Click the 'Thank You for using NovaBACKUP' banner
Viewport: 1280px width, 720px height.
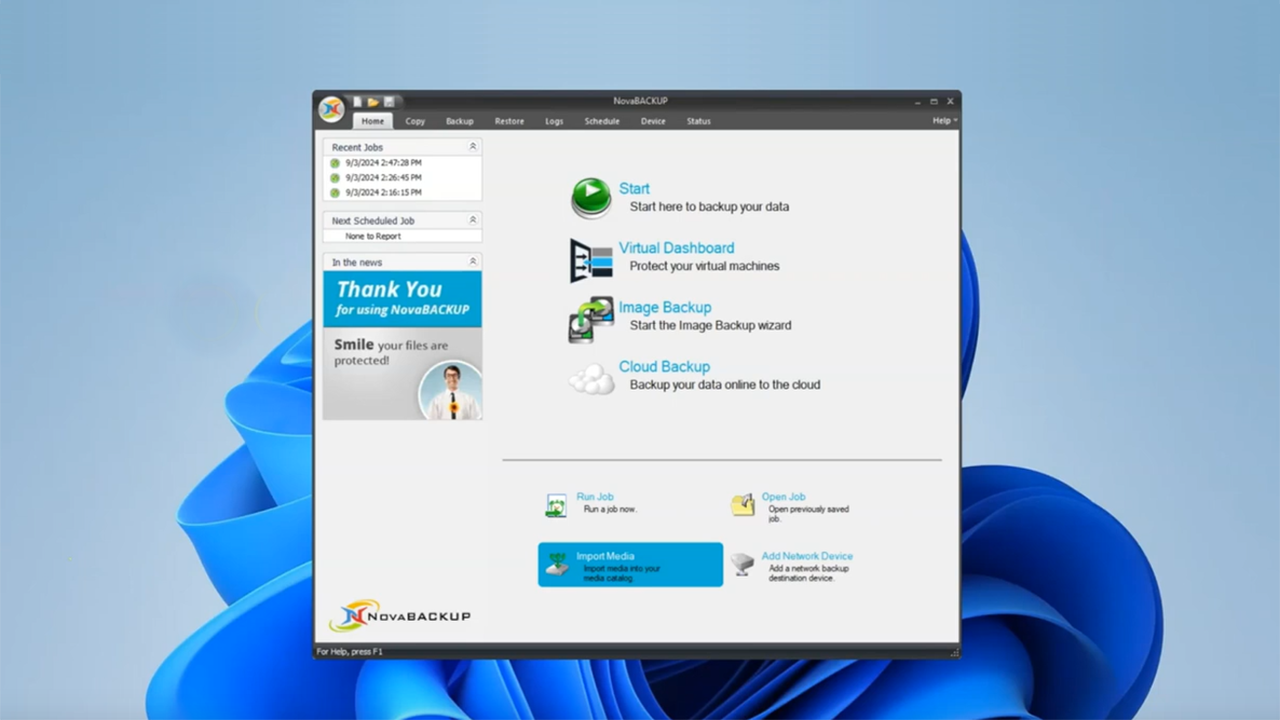[x=402, y=298]
